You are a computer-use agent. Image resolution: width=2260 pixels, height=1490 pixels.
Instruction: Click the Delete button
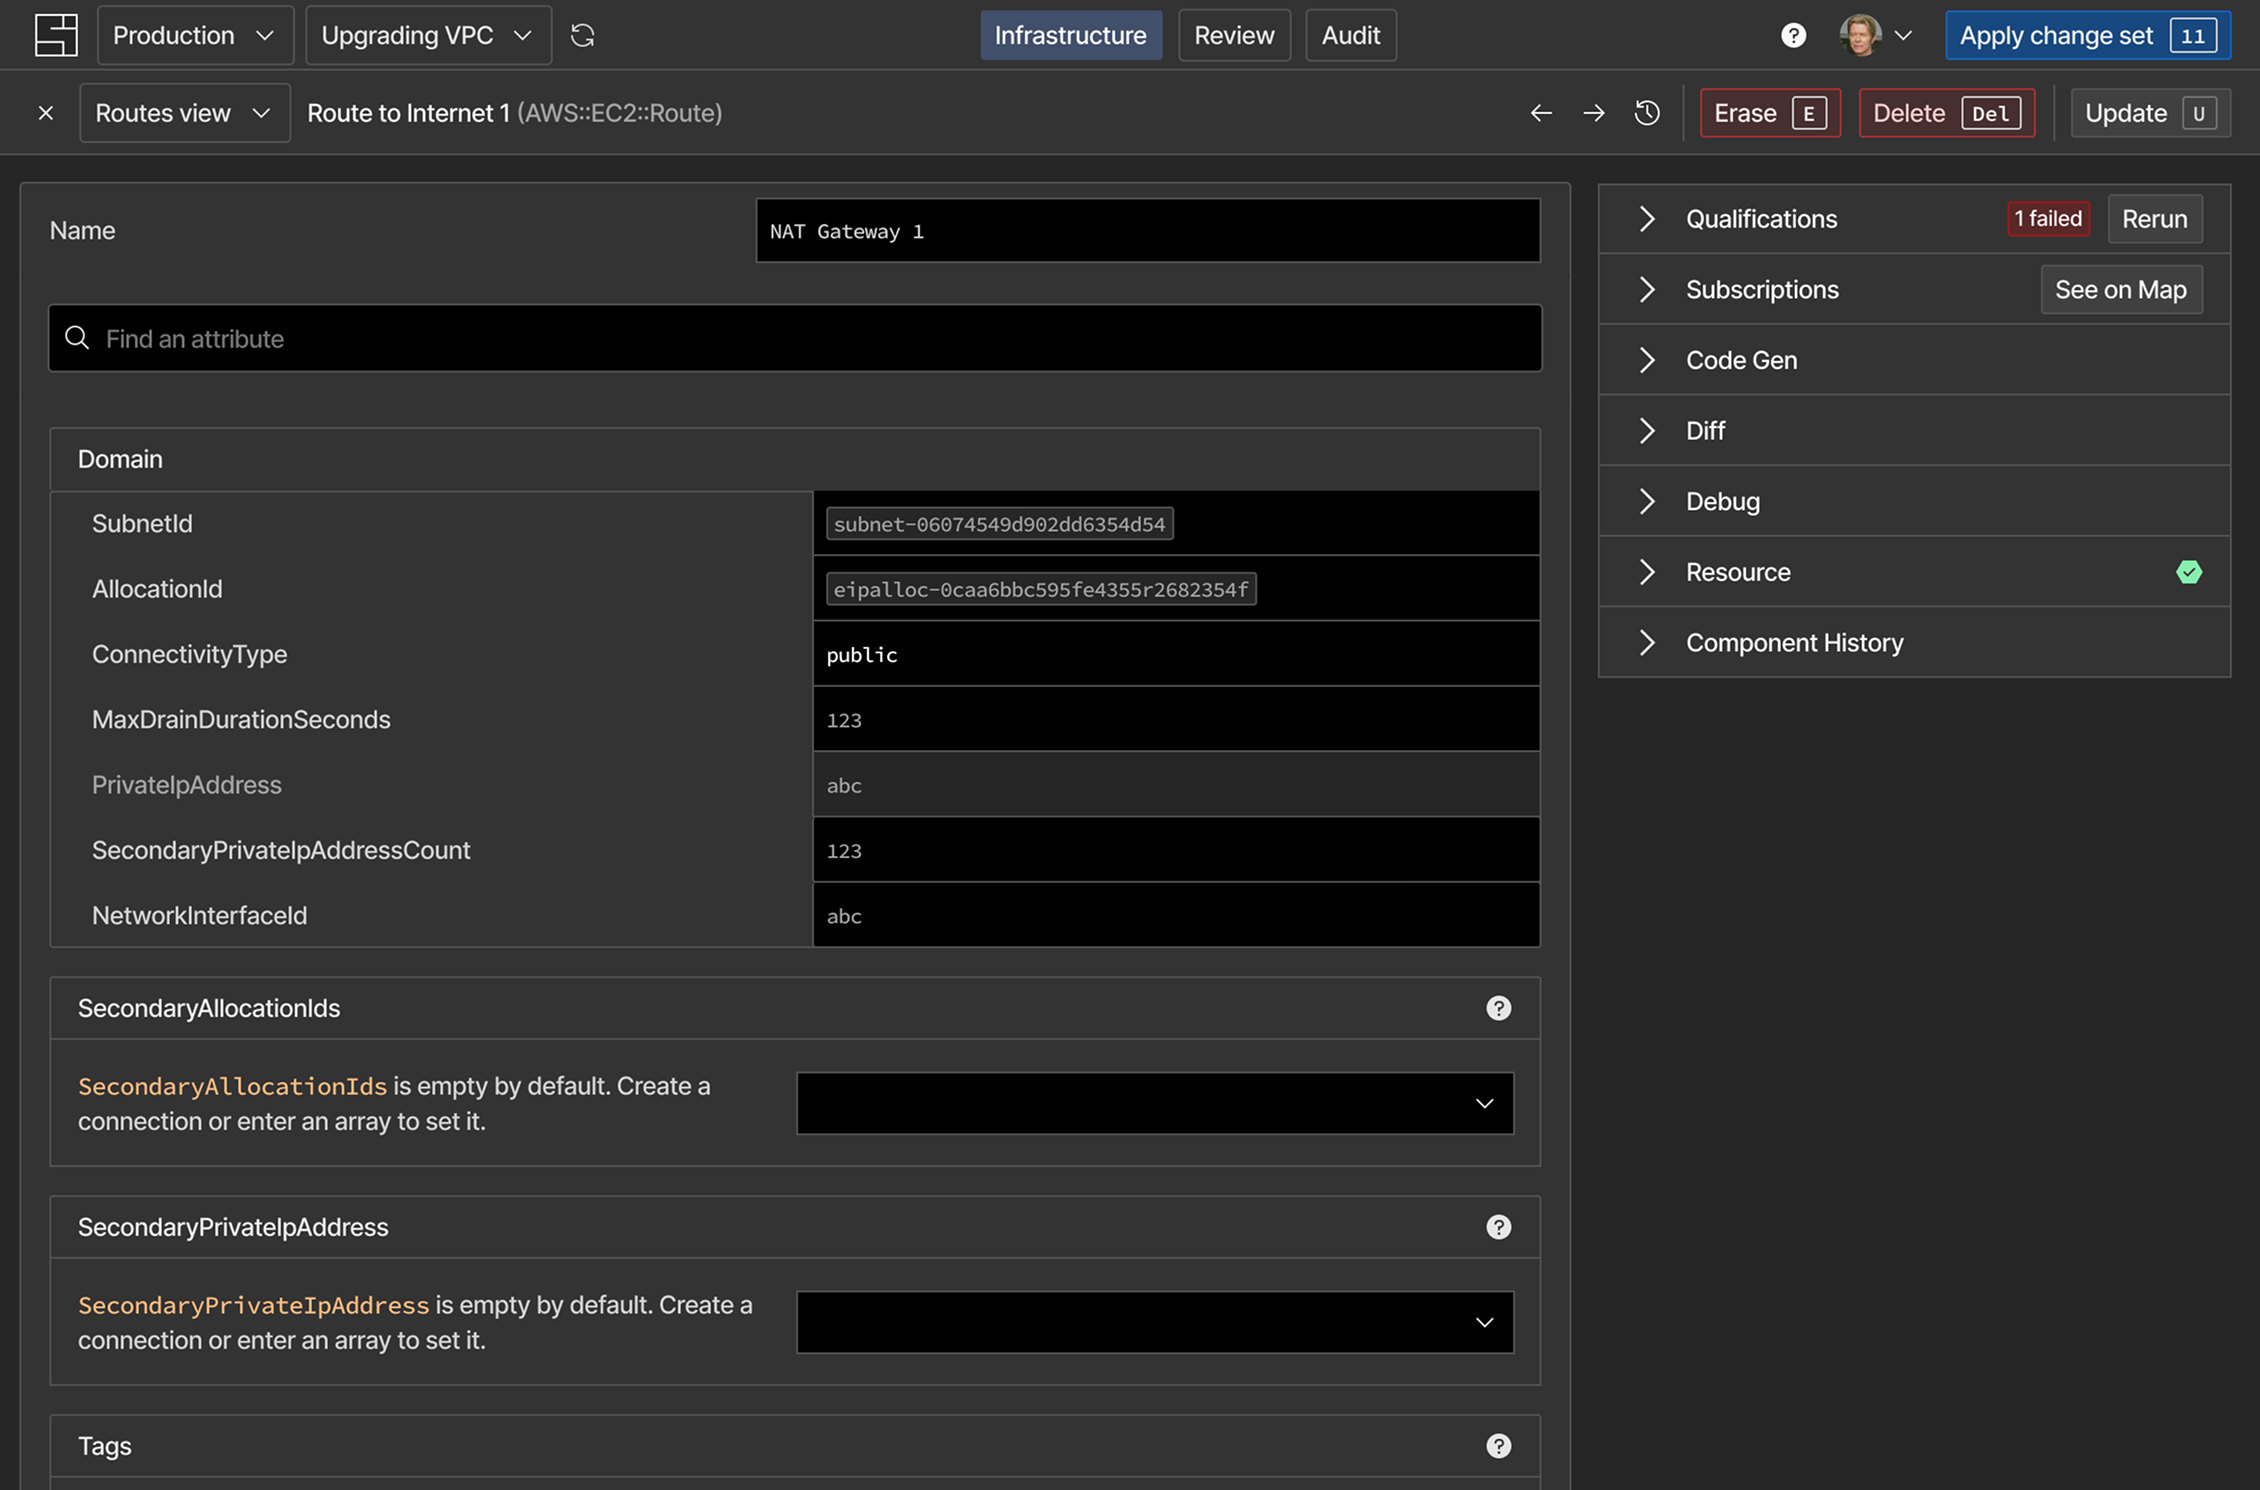[1946, 113]
